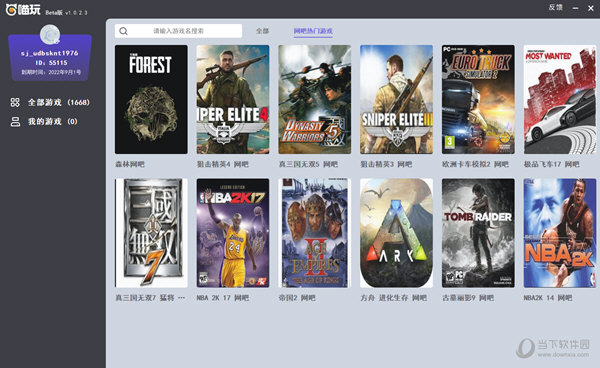Click the NBA 2K 17 网吧 title
The image size is (600, 368).
223,298
